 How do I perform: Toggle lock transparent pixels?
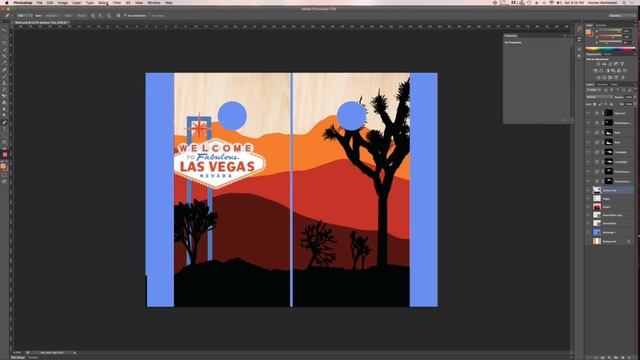pyautogui.click(x=594, y=104)
